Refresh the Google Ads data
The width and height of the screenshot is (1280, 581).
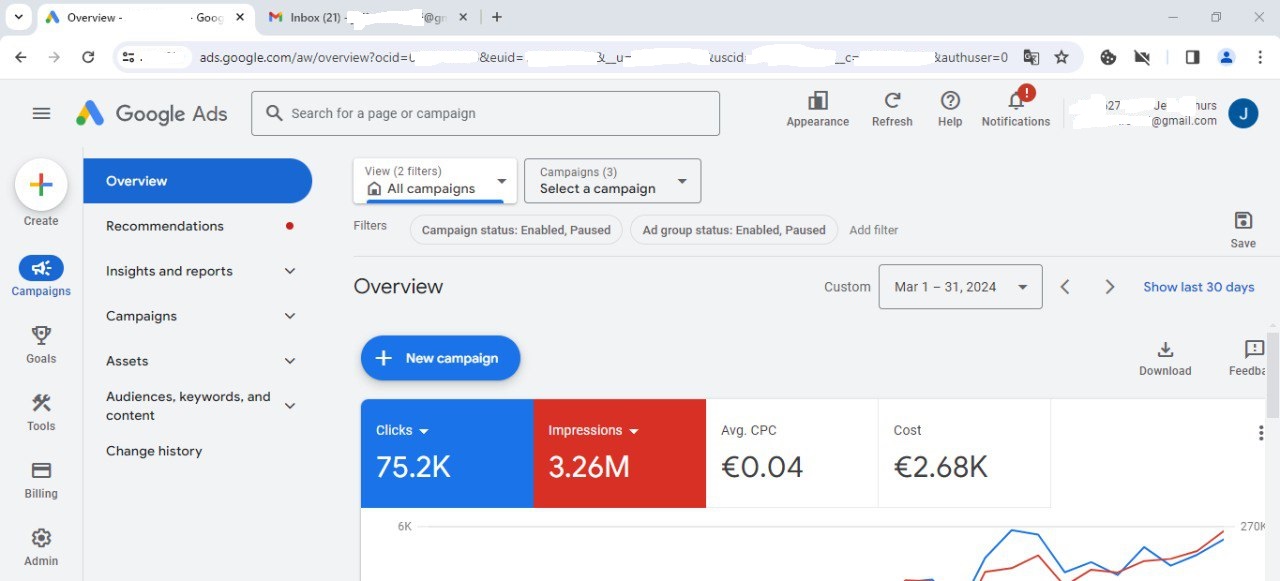click(x=892, y=109)
